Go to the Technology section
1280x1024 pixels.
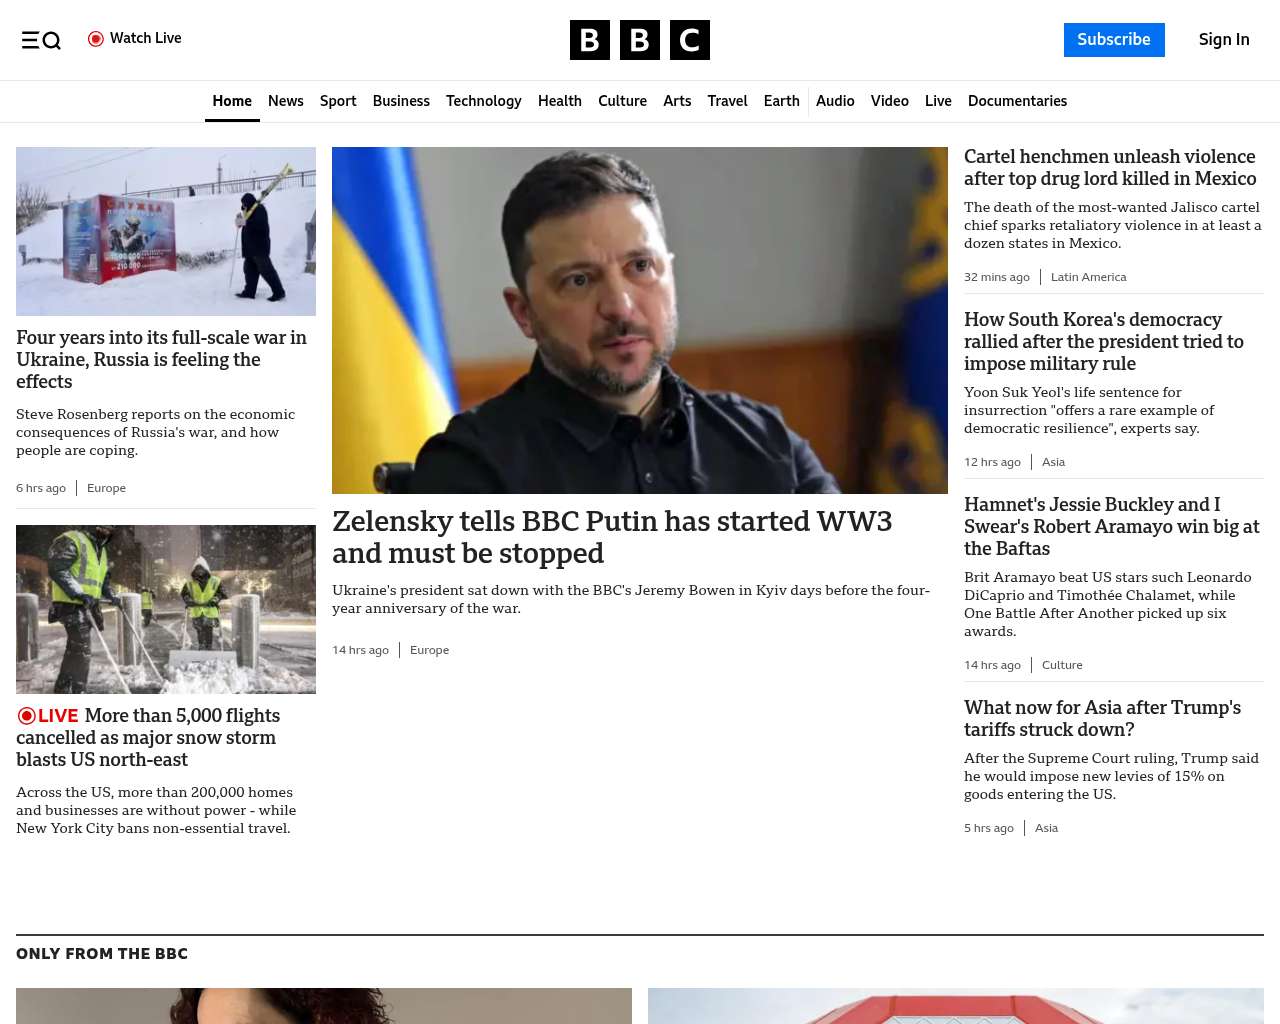tap(483, 101)
